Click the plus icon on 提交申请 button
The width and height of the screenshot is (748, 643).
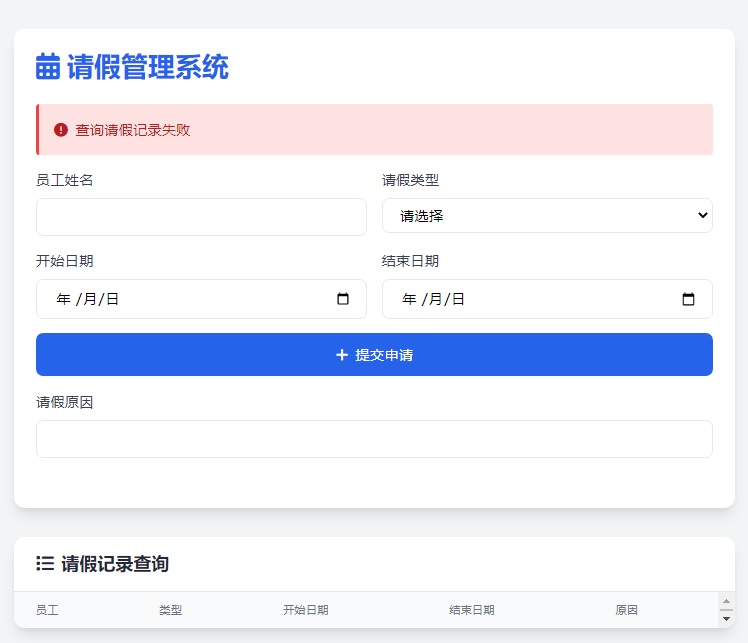click(x=342, y=354)
